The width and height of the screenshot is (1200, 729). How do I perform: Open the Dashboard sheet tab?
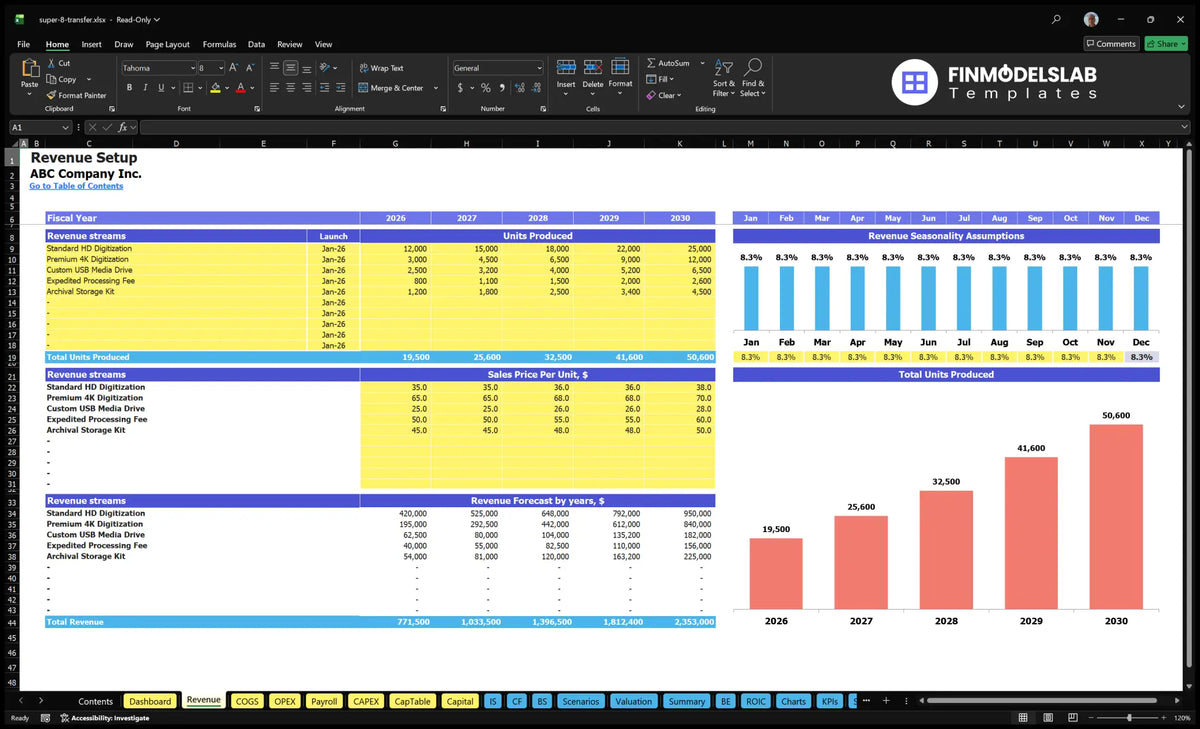point(151,701)
